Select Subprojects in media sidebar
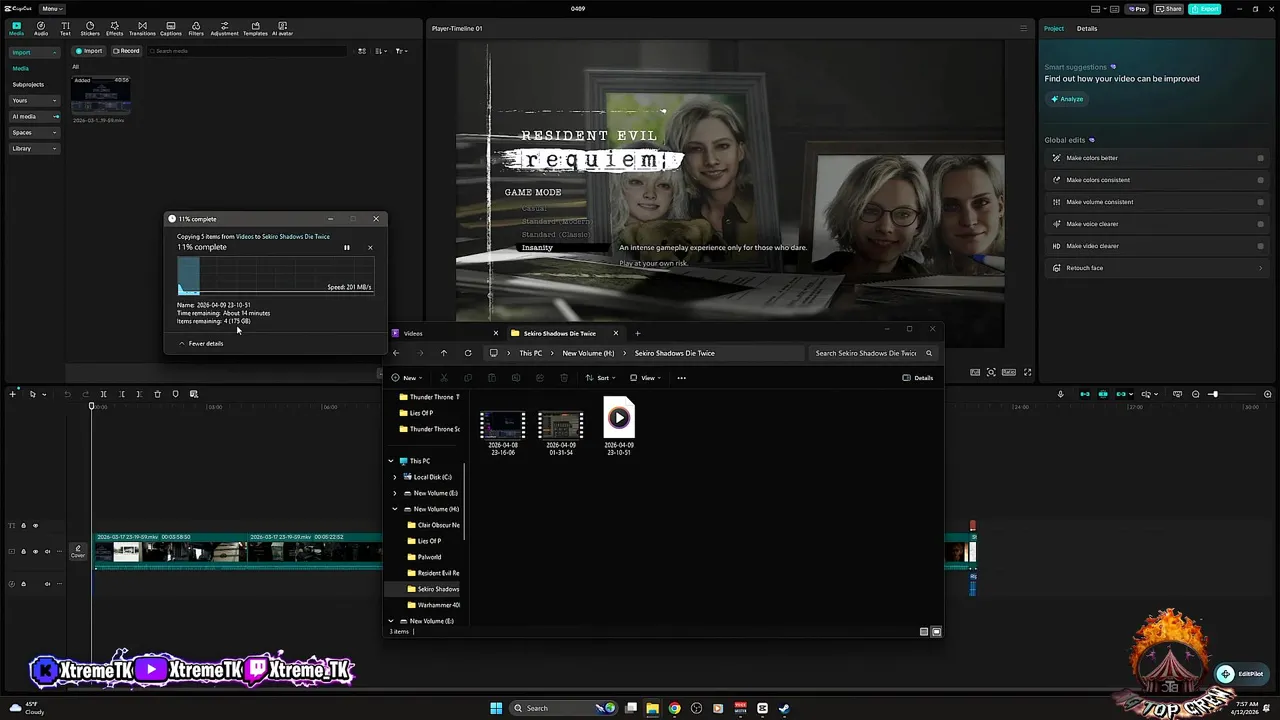1280x720 pixels. pos(28,84)
